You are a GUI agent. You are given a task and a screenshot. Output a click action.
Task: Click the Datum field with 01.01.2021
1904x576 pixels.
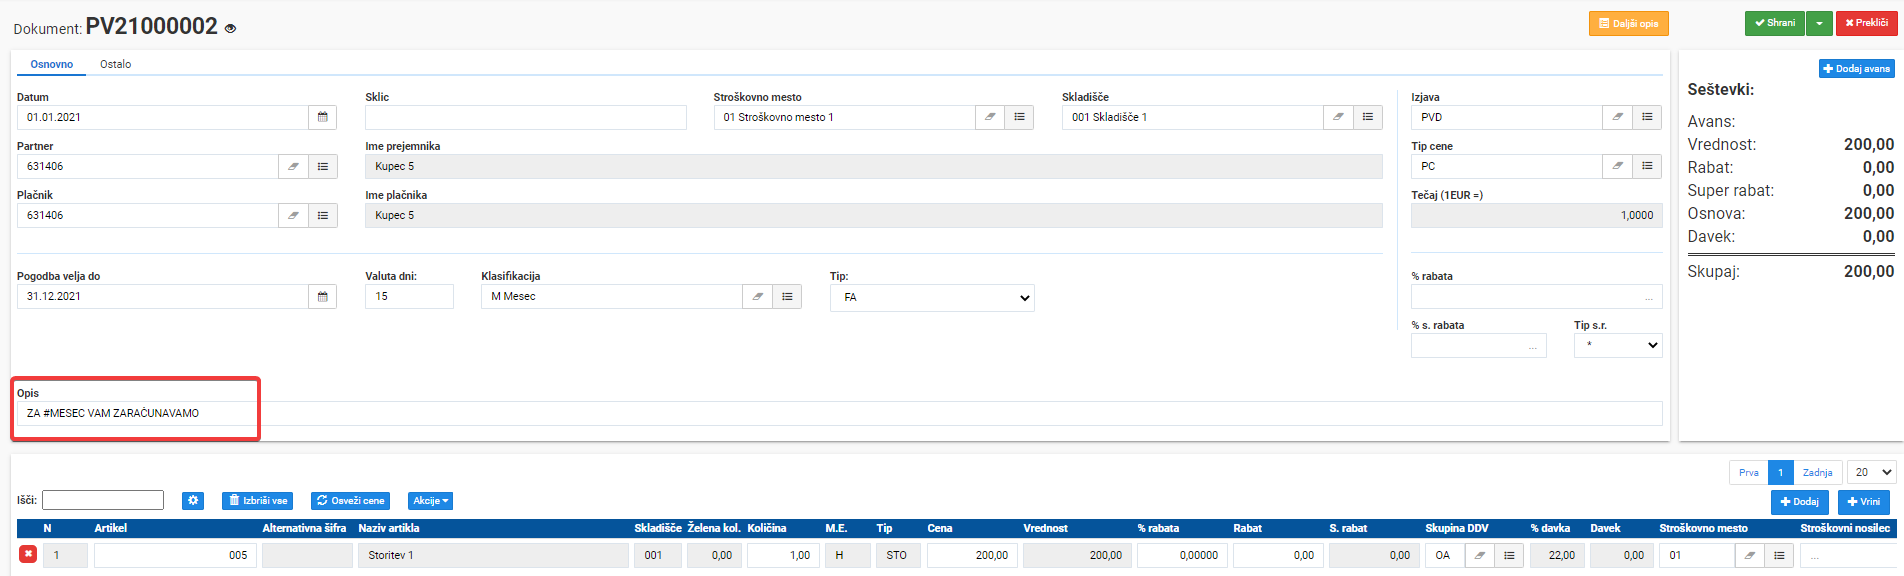(x=162, y=117)
